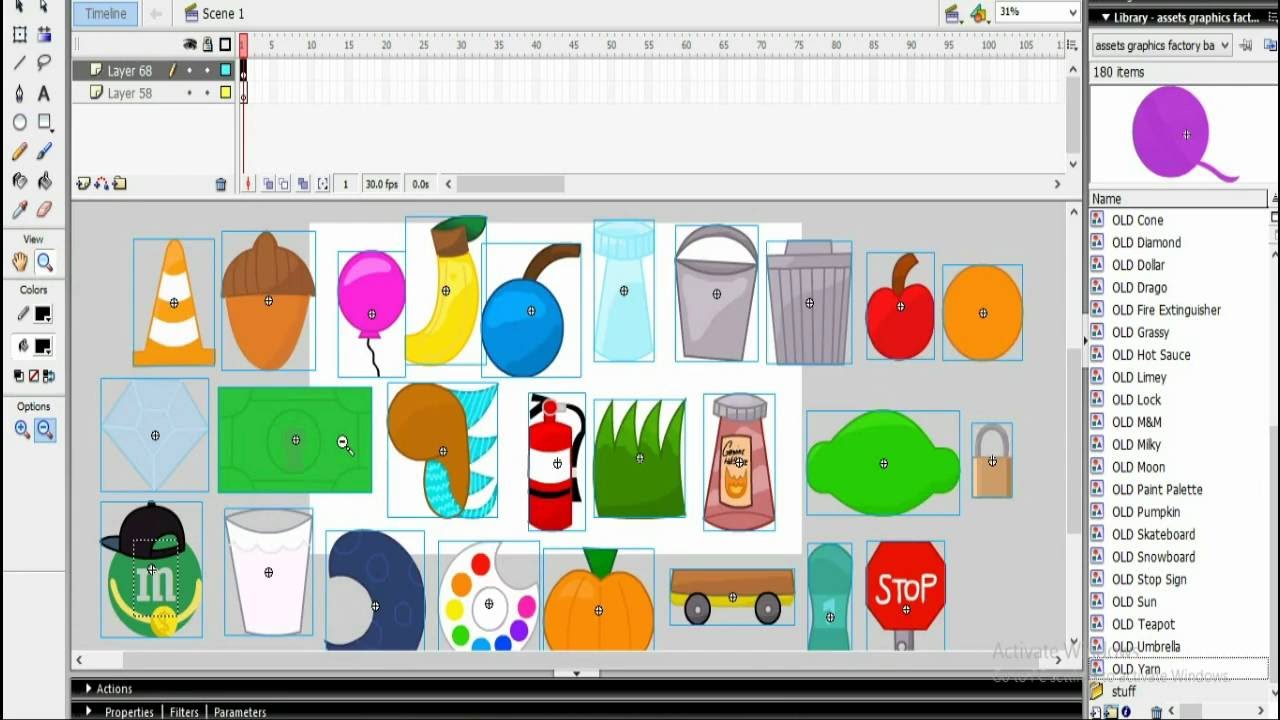Select the Properties tab

(129, 712)
